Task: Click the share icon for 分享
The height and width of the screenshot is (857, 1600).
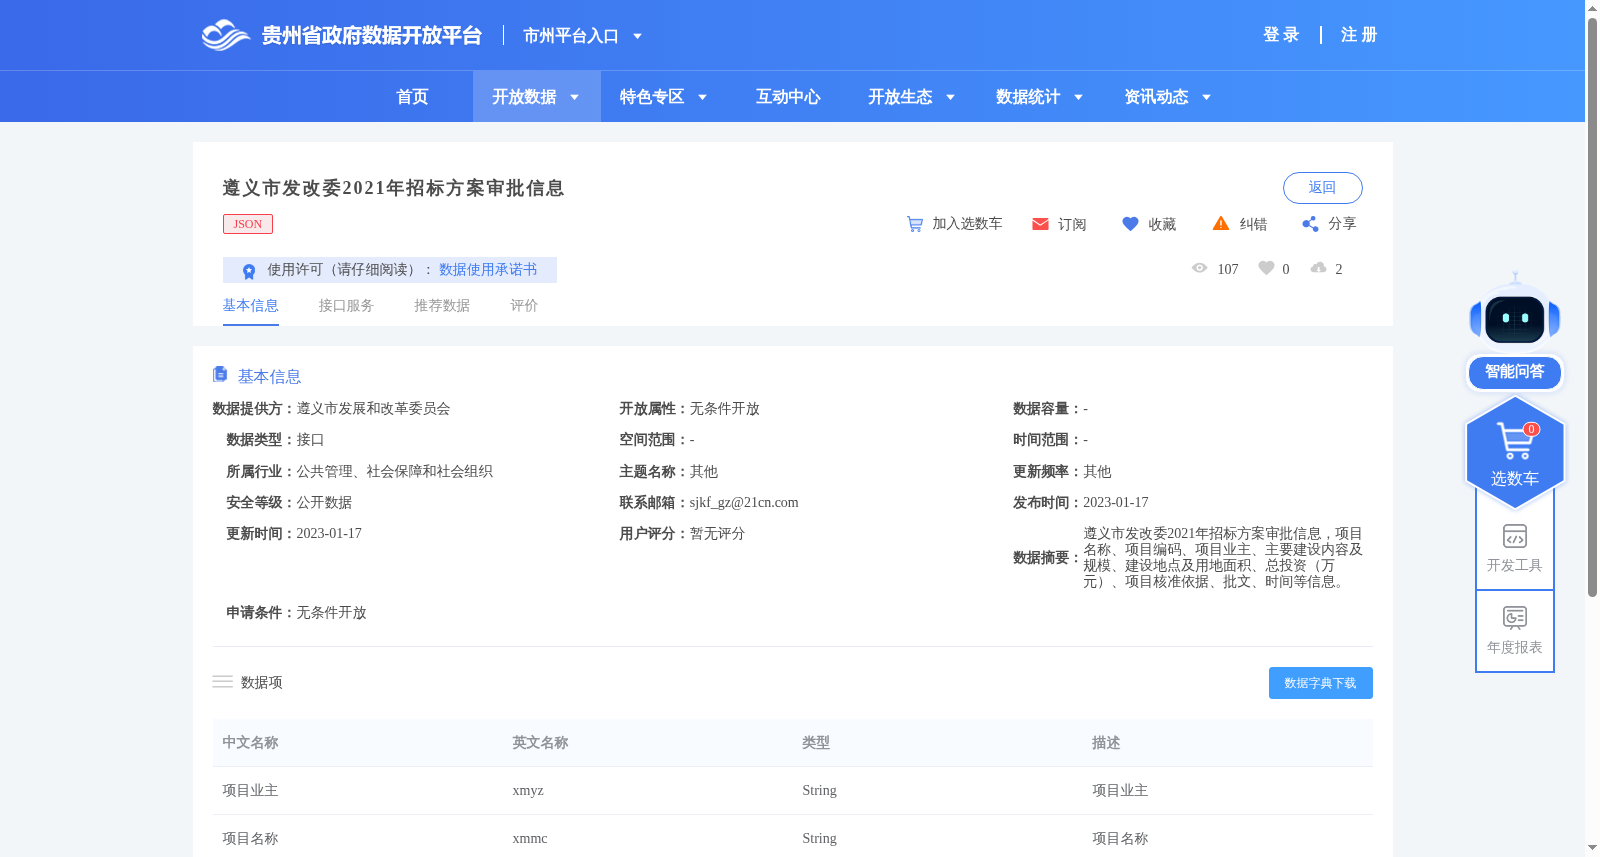Action: pyautogui.click(x=1310, y=224)
